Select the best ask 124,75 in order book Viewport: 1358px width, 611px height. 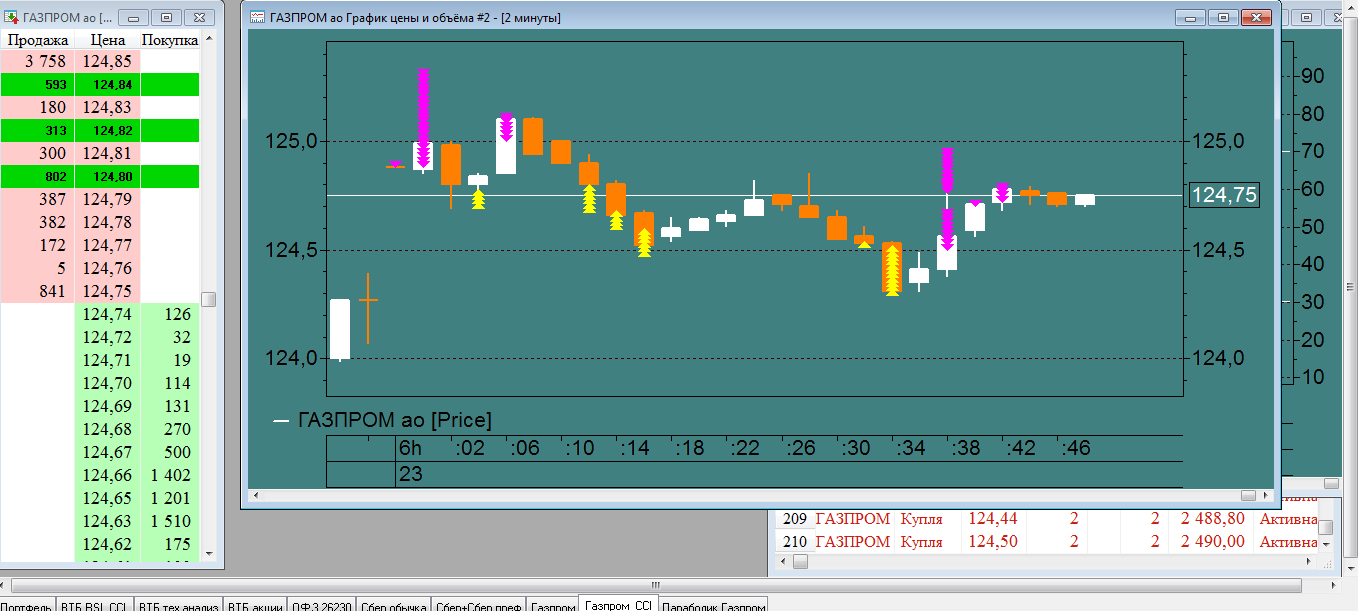[x=108, y=291]
